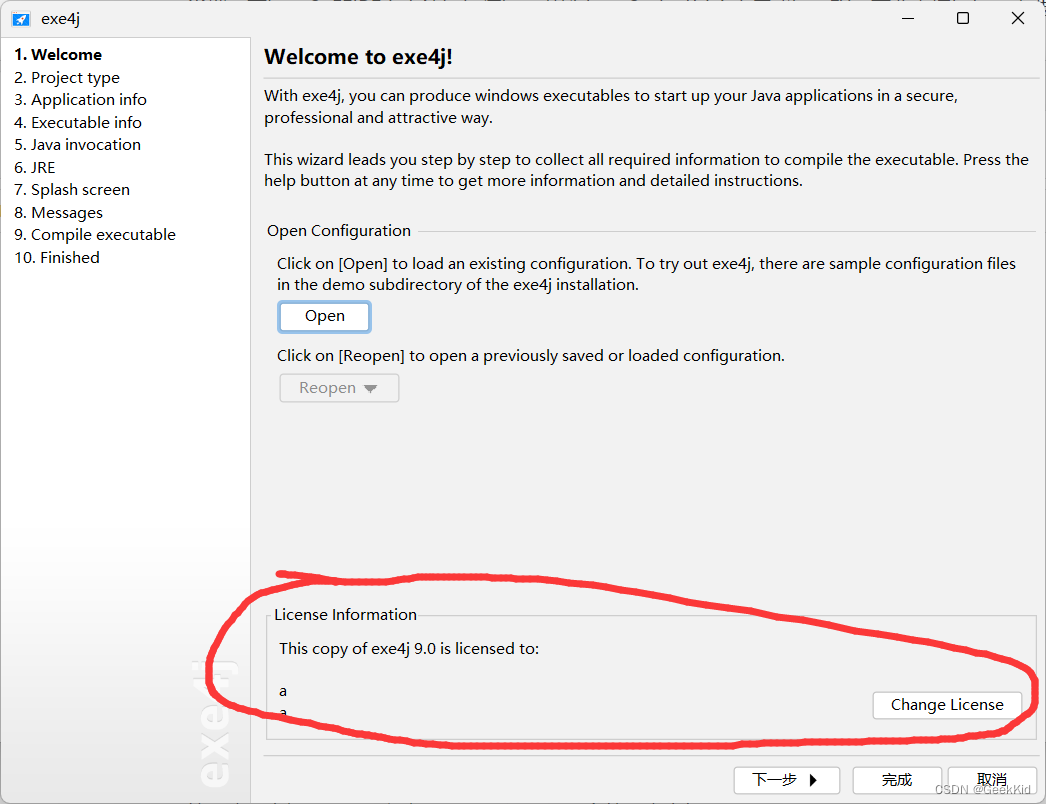Click "This copy of exe4j 9.0 is licensed to:" text
This screenshot has width=1046, height=804.
(x=409, y=649)
